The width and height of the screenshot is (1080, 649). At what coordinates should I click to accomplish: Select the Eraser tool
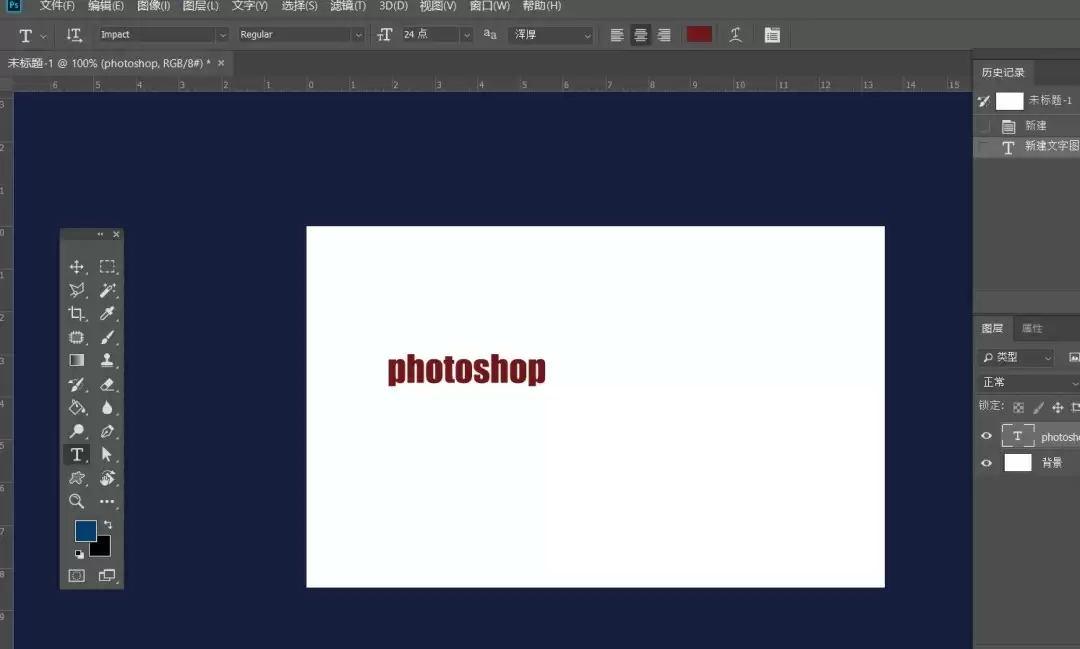(x=107, y=384)
